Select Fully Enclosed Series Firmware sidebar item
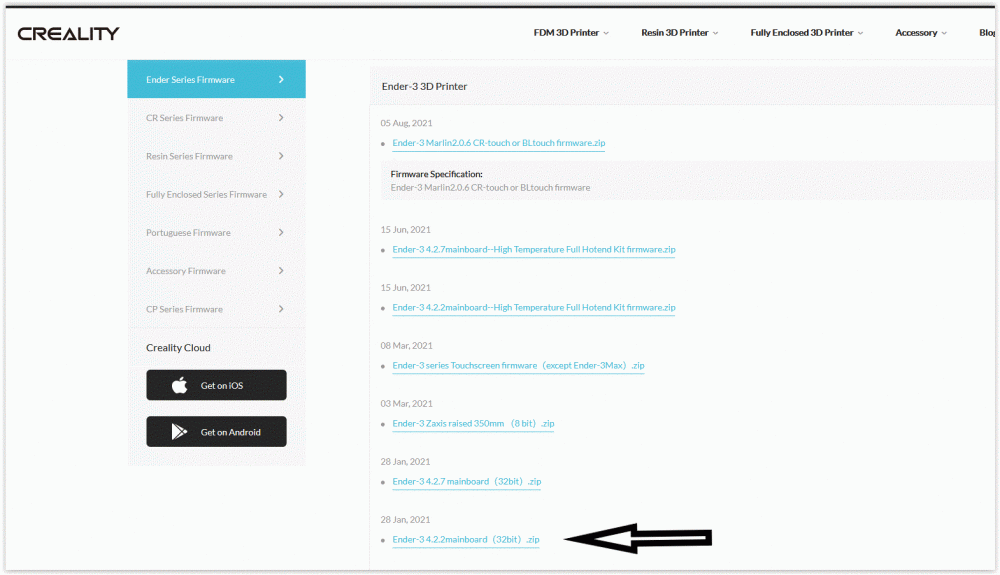 pyautogui.click(x=216, y=194)
